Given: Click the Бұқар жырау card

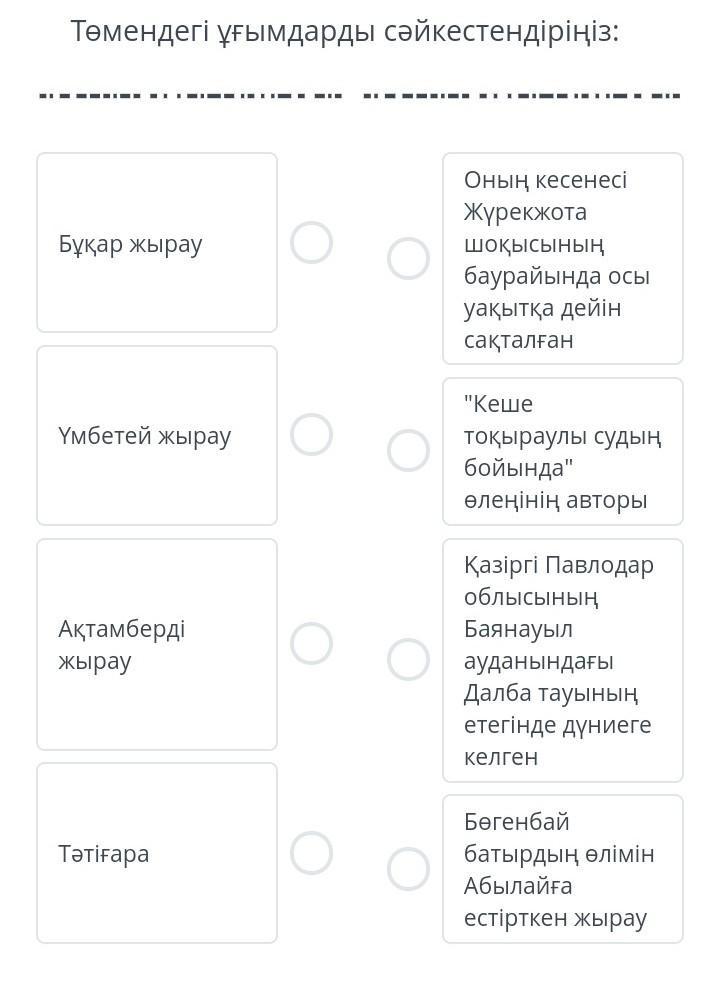Looking at the screenshot, I should (157, 242).
